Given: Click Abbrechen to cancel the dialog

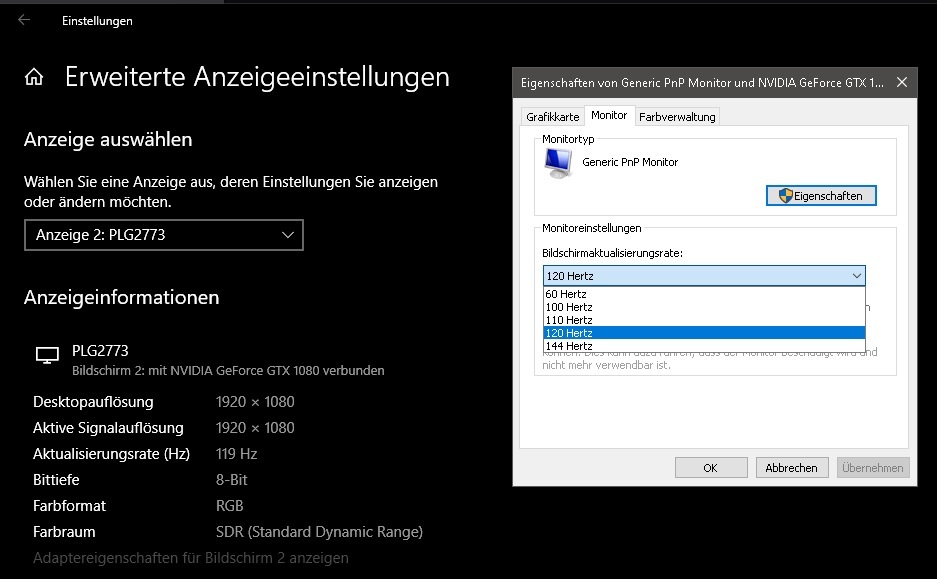Looking at the screenshot, I should pos(791,468).
